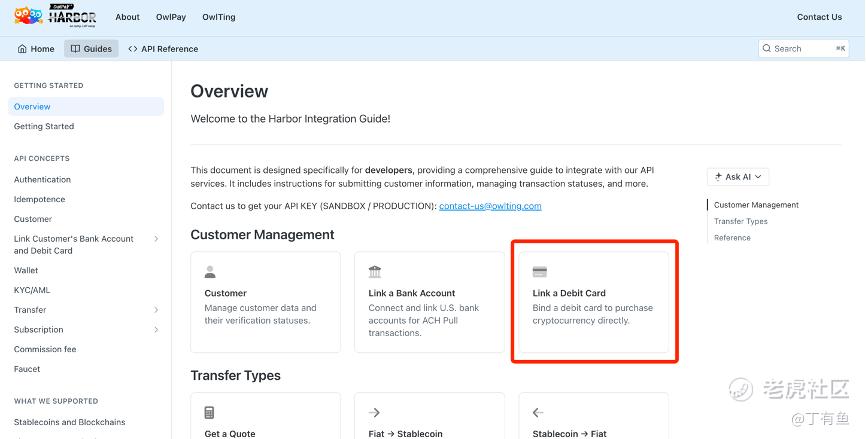Click the Customer Management section heading
The width and height of the screenshot is (866, 439).
pyautogui.click(x=262, y=235)
